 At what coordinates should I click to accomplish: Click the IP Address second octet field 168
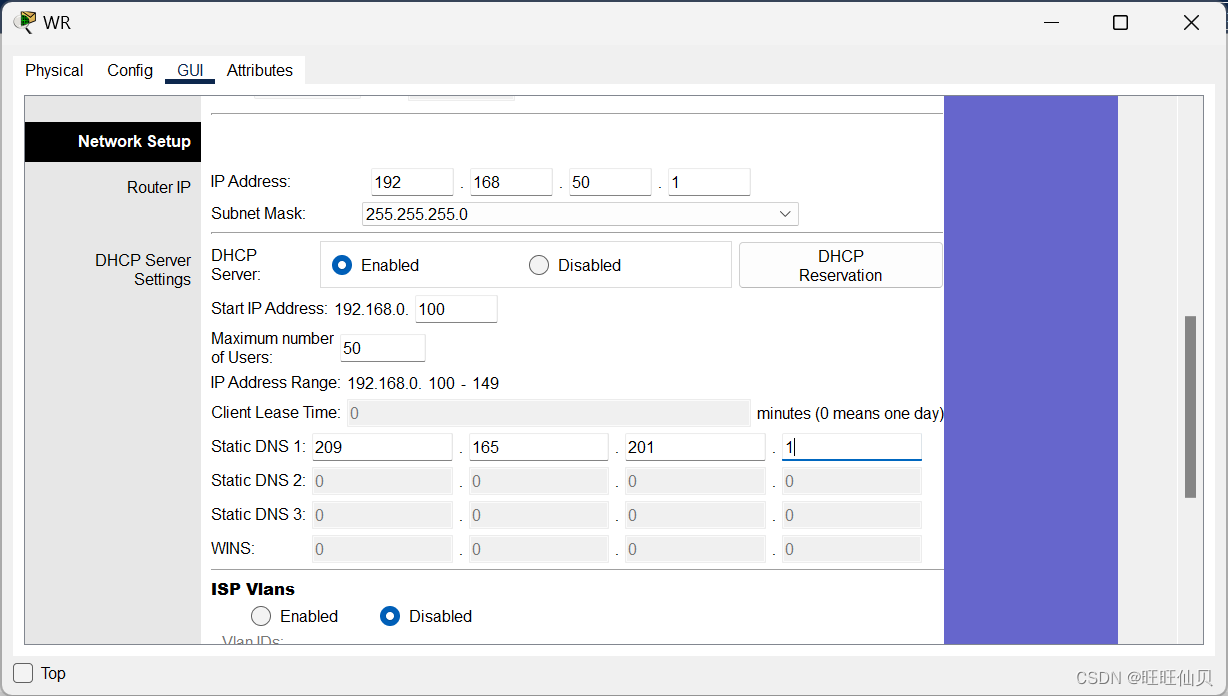[x=511, y=182]
